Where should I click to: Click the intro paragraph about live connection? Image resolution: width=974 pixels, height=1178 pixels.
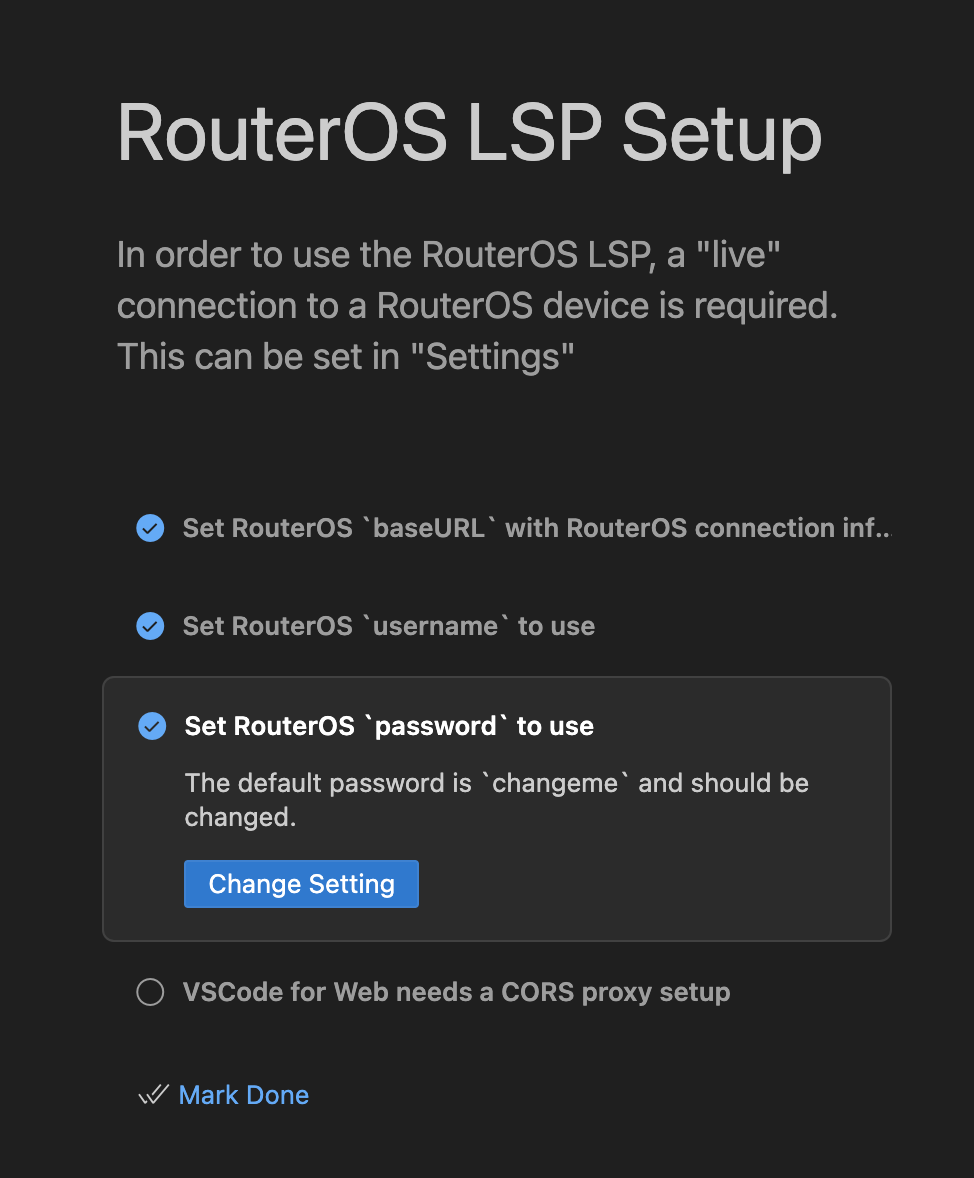[x=477, y=305]
